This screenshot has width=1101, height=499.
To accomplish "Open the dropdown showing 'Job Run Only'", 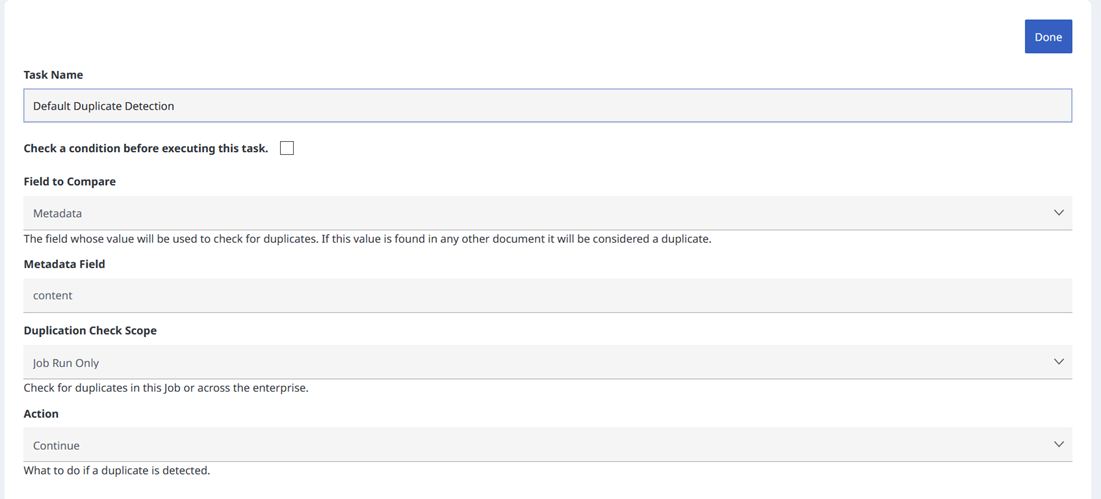I will [540, 362].
